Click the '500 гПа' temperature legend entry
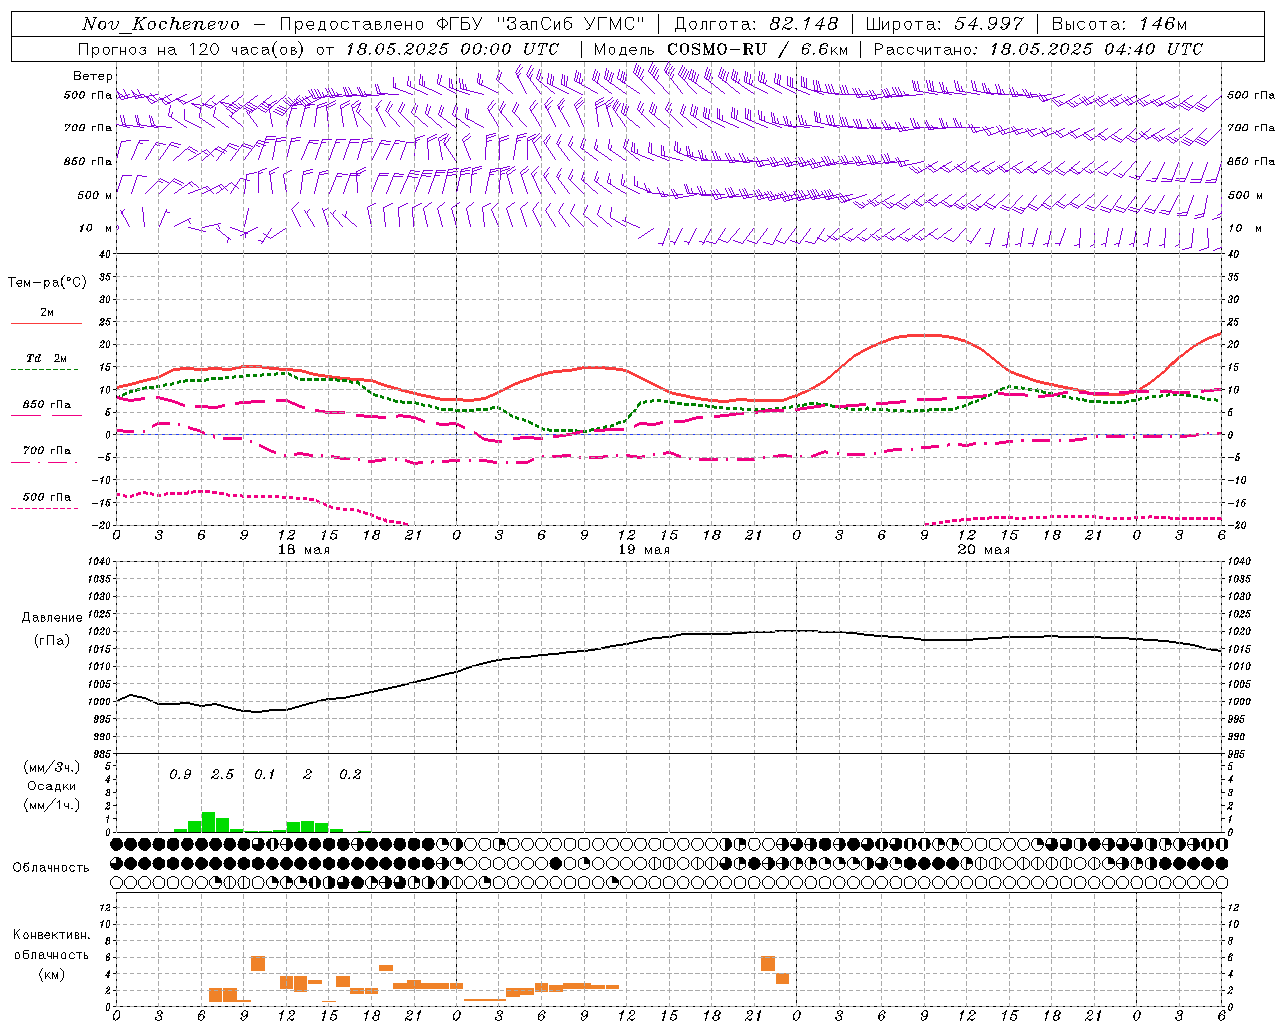Viewport: 1280px width, 1024px height. pos(47,497)
